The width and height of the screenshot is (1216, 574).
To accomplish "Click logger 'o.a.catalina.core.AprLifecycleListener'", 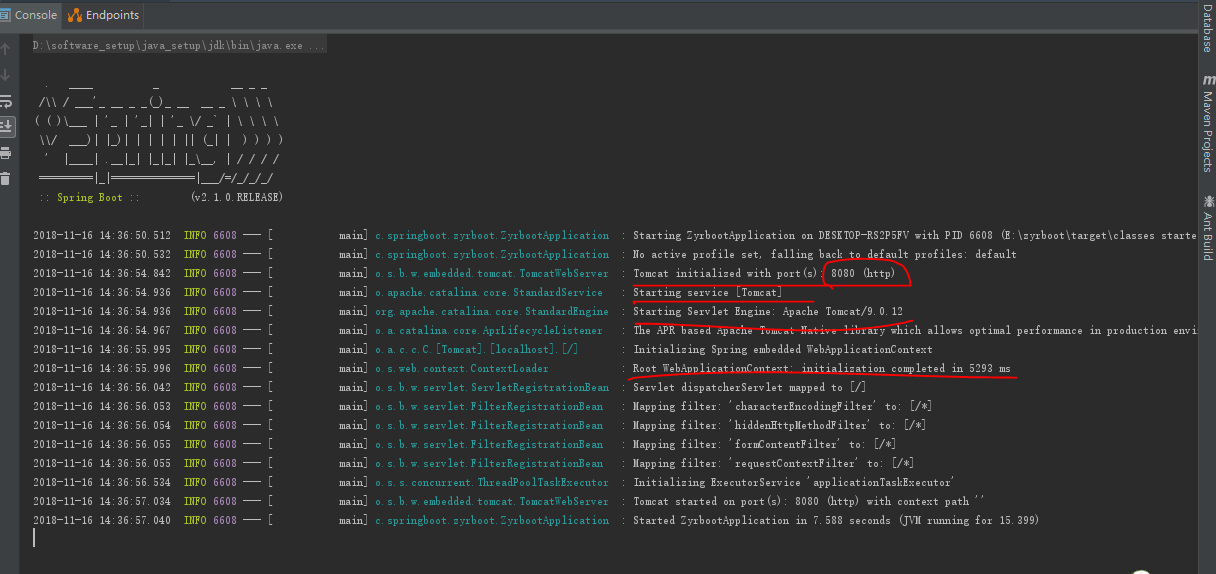I will coord(489,331).
